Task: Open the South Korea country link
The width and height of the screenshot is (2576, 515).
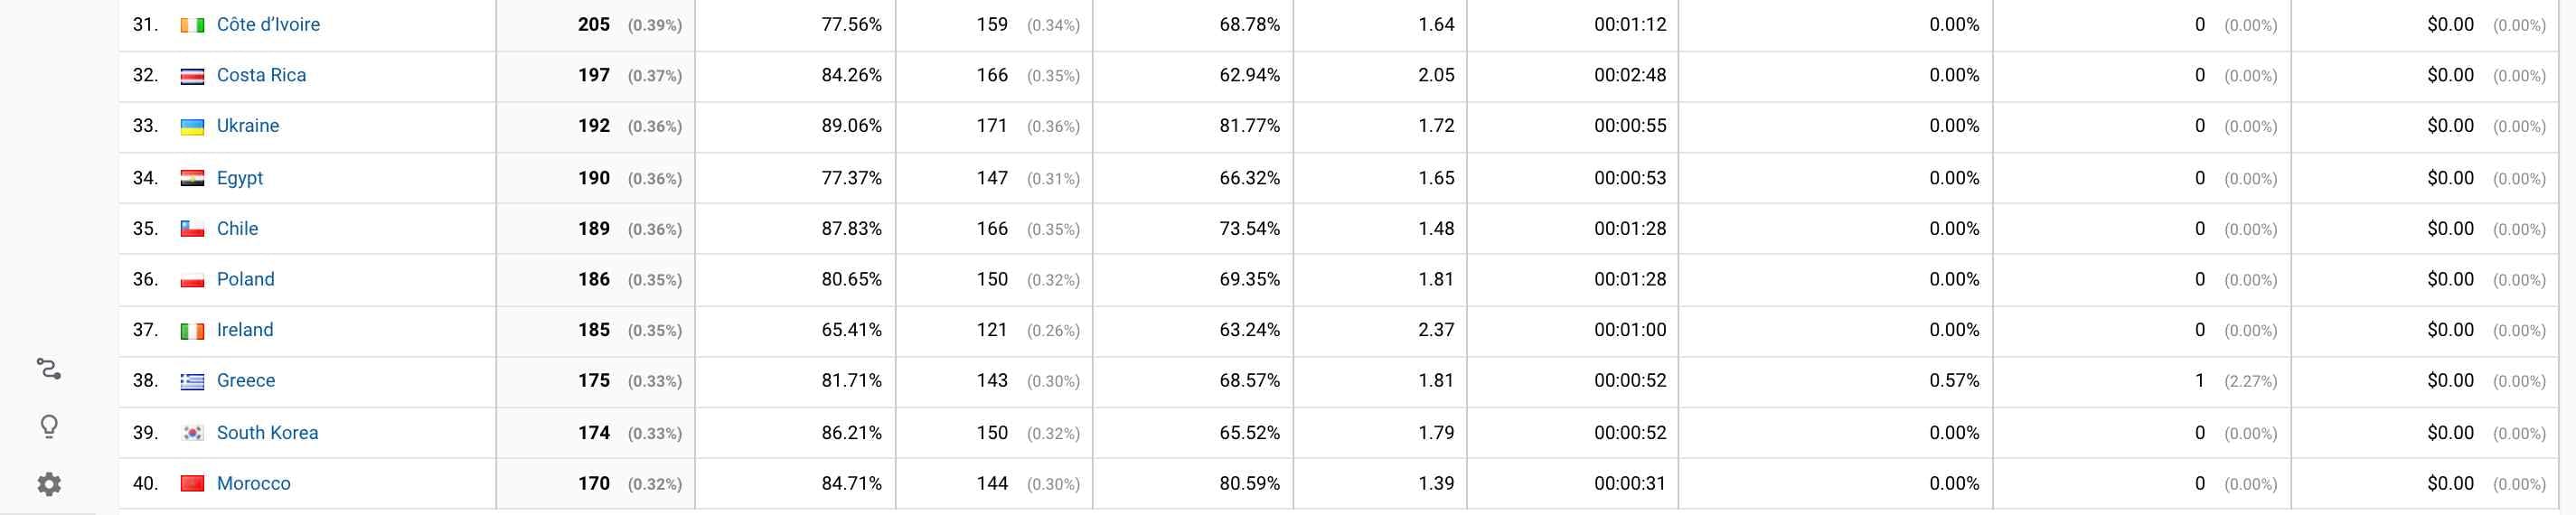Action: pyautogui.click(x=267, y=432)
